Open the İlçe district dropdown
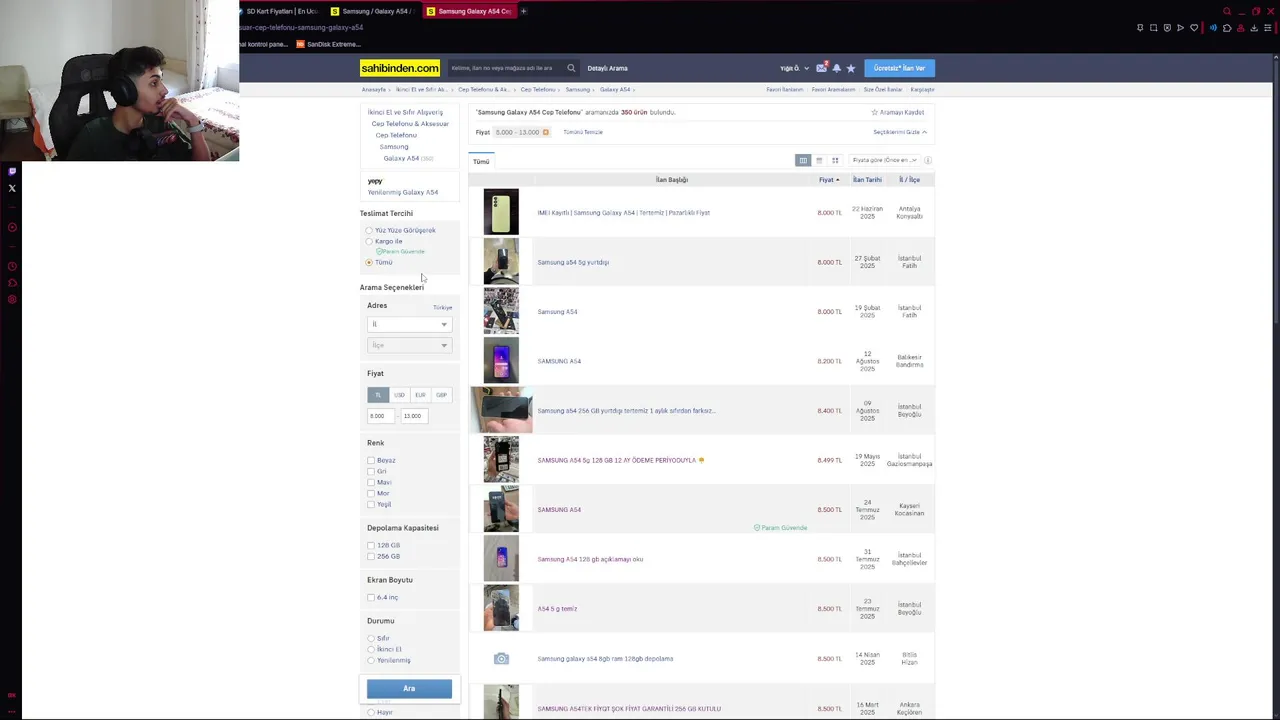Screen dimensions: 1280x720 (409, 345)
